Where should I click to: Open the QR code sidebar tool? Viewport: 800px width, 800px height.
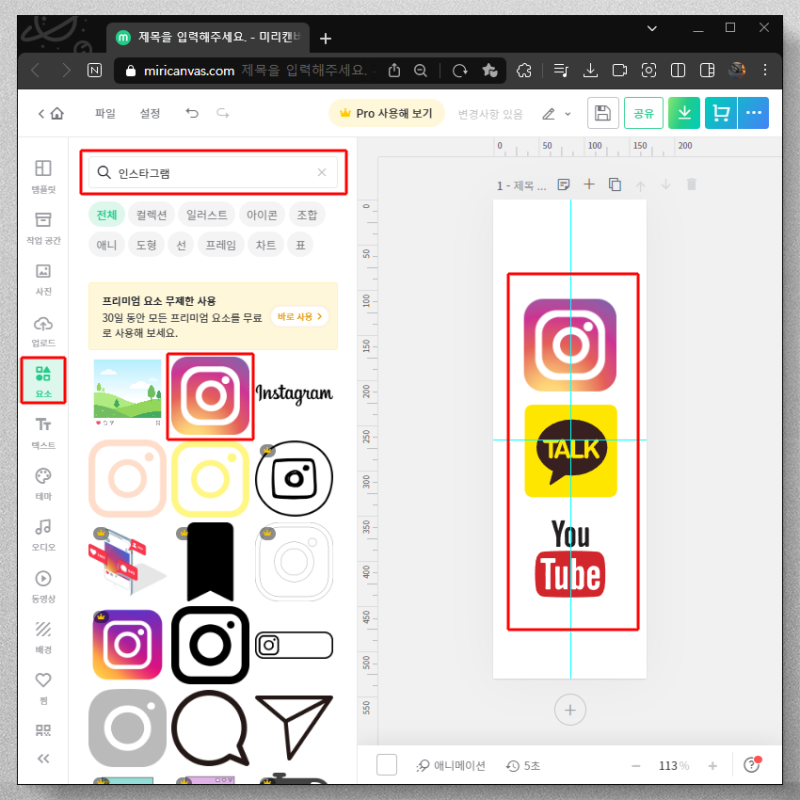coord(43,730)
